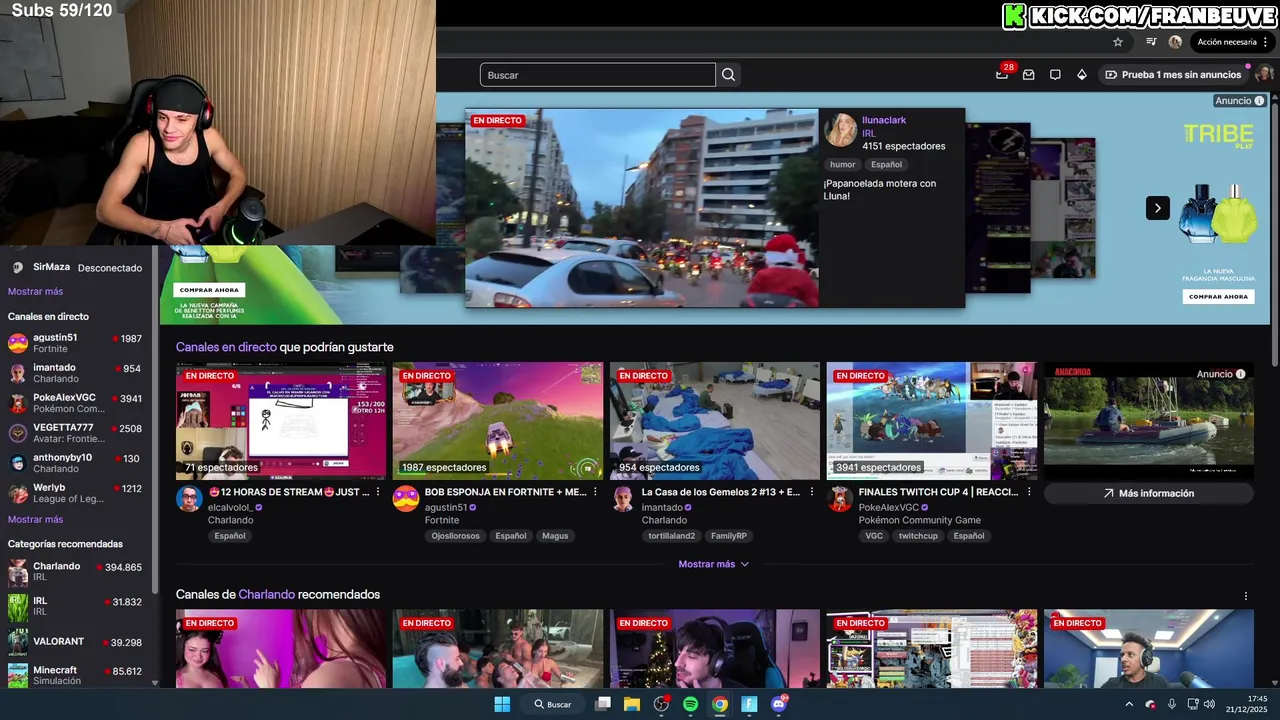
Task: Click PokeAlexVGC avatar under stream card
Action: click(840, 499)
